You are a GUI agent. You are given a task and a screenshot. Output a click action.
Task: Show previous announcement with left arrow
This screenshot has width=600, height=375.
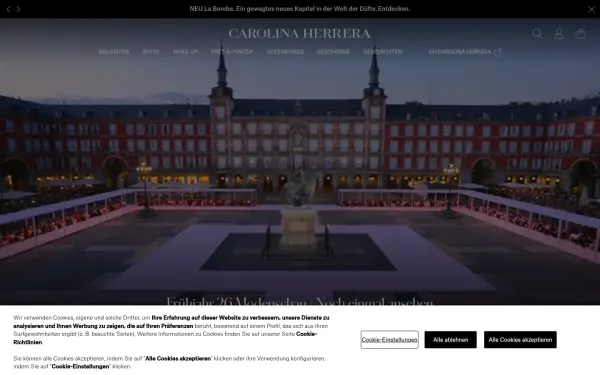click(8, 9)
